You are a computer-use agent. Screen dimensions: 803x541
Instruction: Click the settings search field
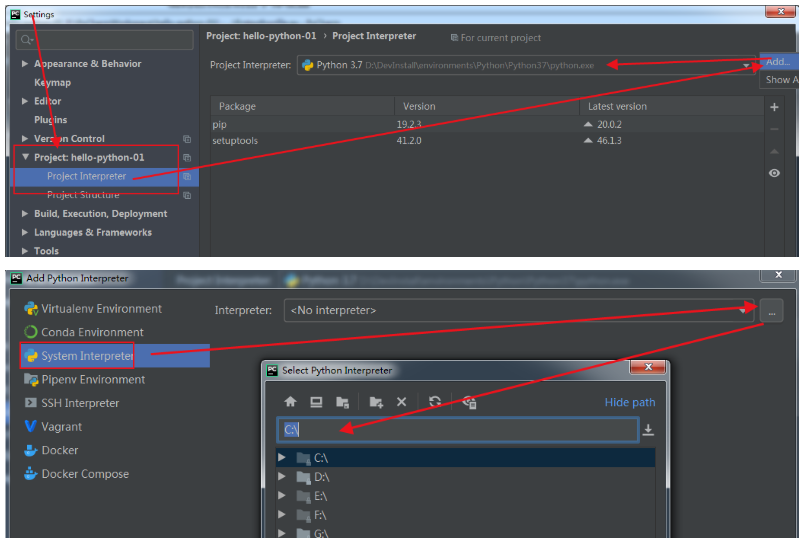pyautogui.click(x=105, y=40)
